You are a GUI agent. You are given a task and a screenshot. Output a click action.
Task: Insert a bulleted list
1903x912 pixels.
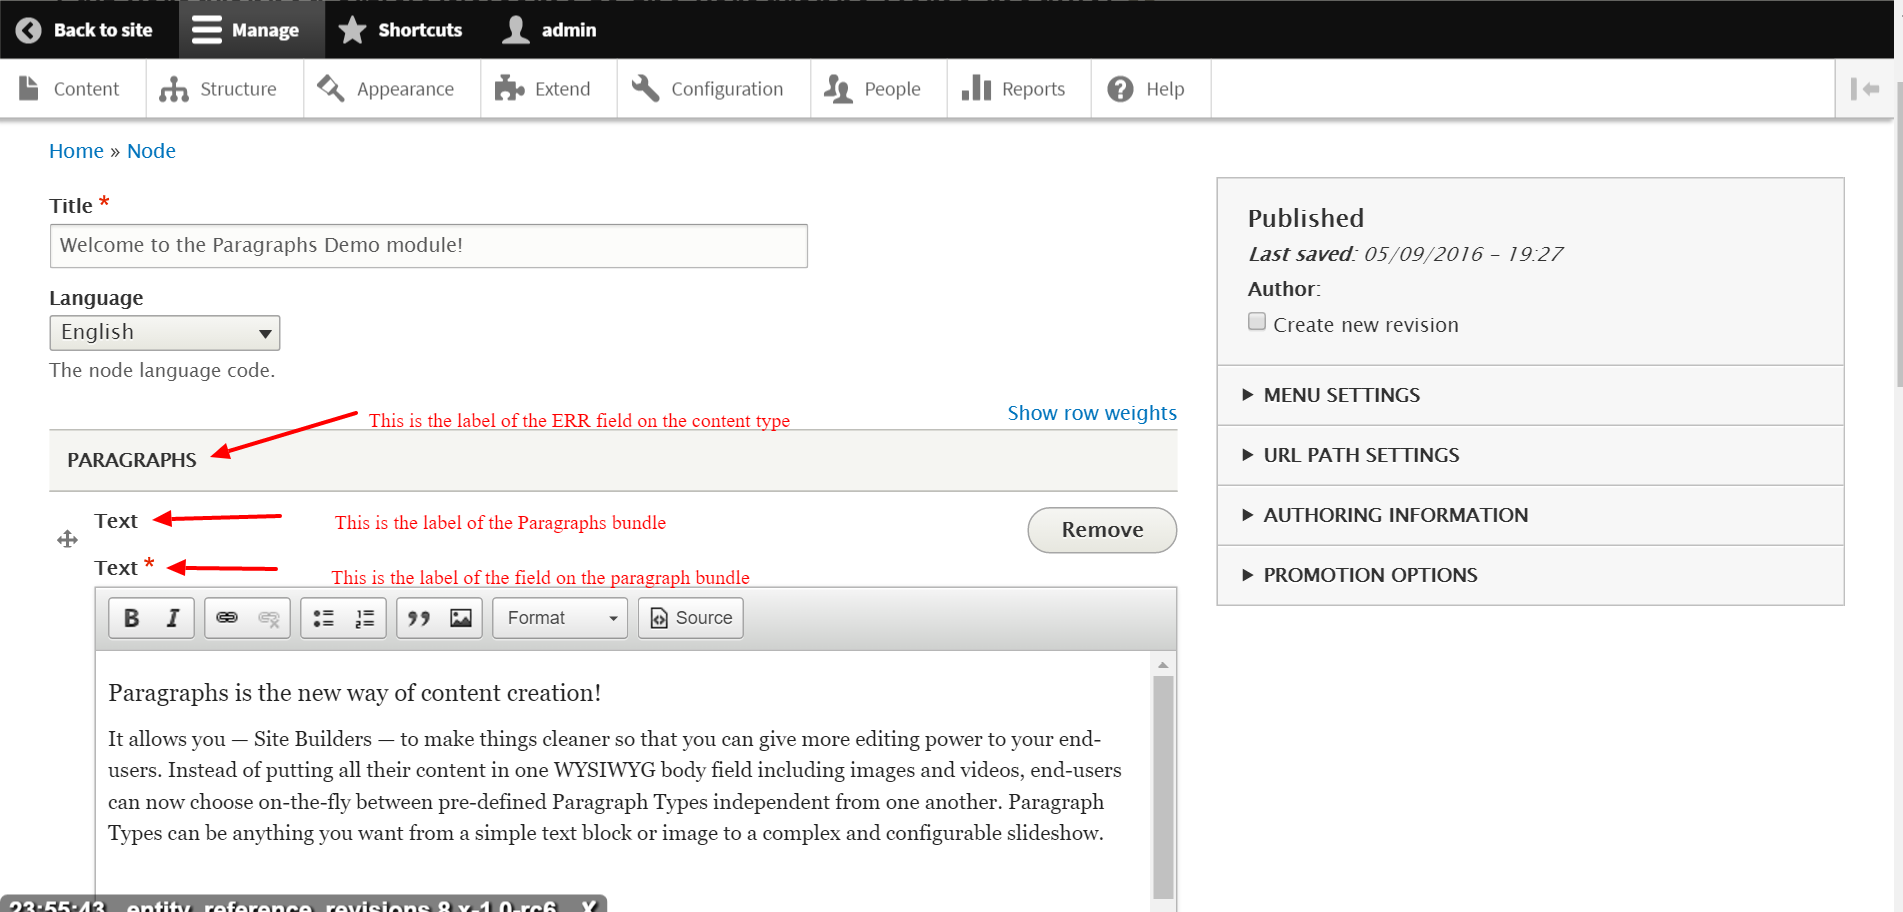click(x=323, y=618)
